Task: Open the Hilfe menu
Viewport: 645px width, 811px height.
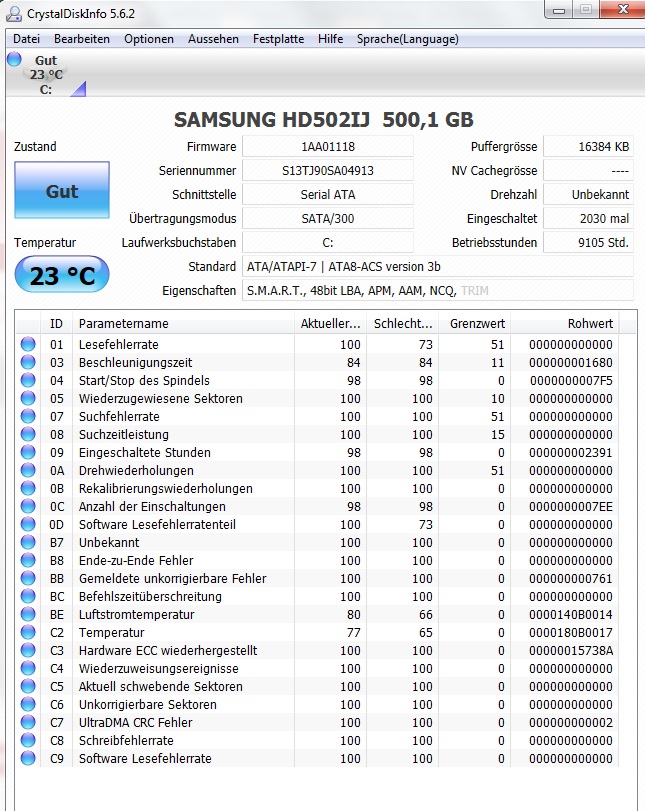Action: [330, 39]
